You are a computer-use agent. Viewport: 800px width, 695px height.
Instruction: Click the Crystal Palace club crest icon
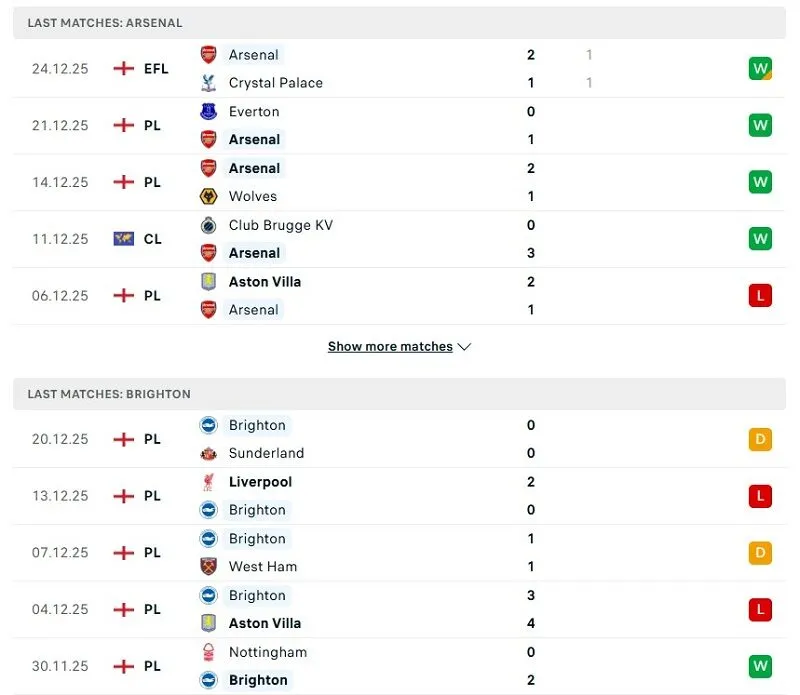tap(208, 83)
